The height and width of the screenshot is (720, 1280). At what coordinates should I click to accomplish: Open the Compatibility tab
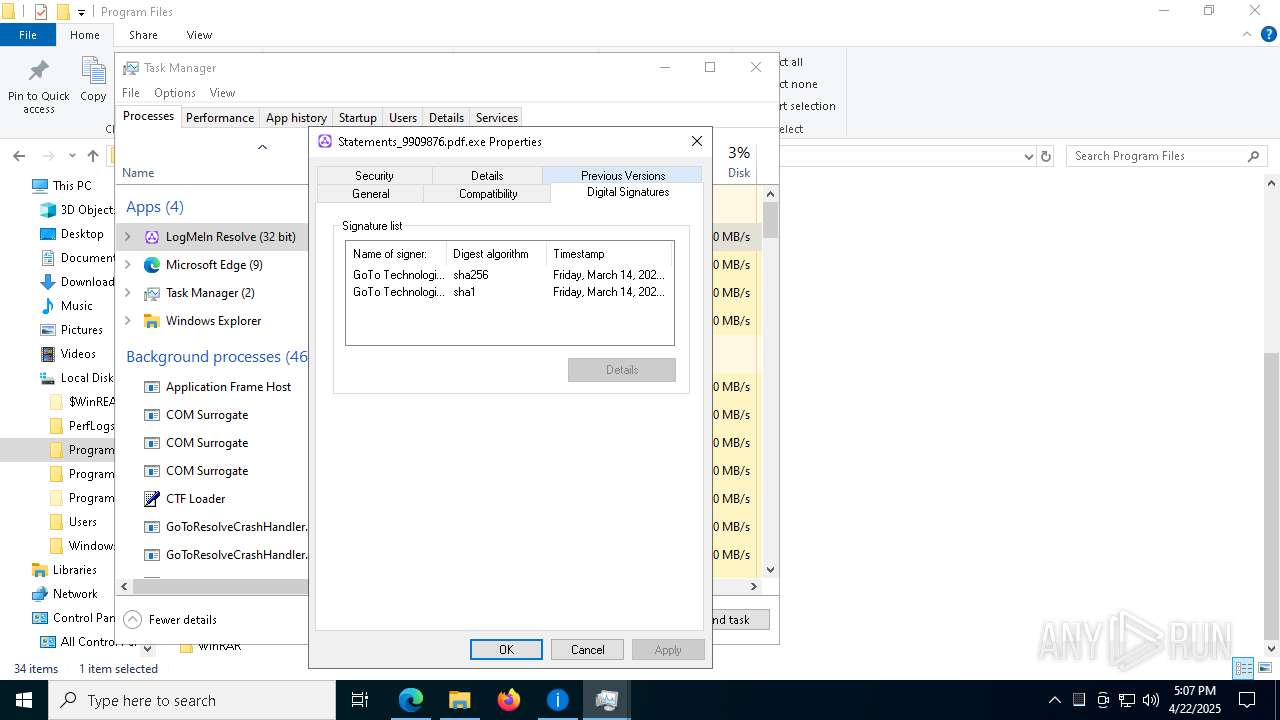pyautogui.click(x=488, y=193)
